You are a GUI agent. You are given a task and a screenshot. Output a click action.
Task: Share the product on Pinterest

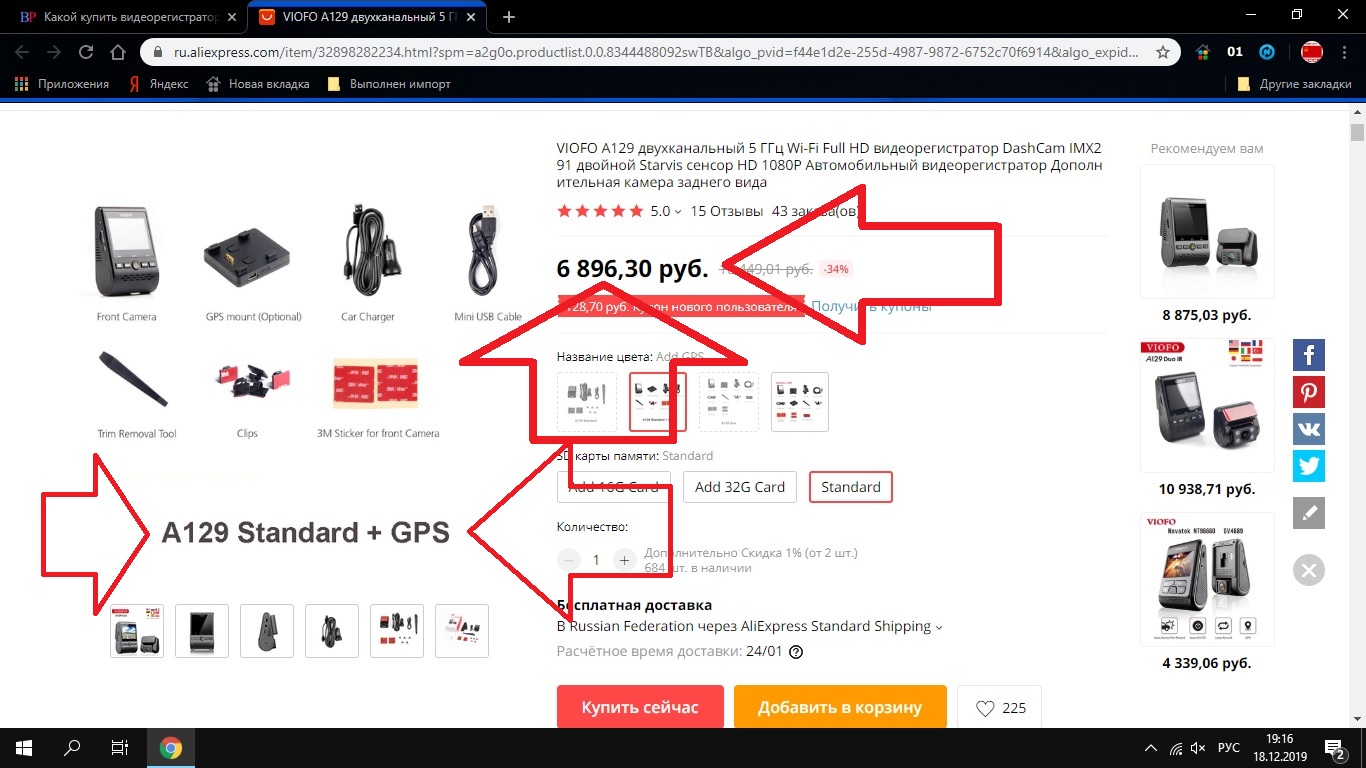pos(1309,392)
